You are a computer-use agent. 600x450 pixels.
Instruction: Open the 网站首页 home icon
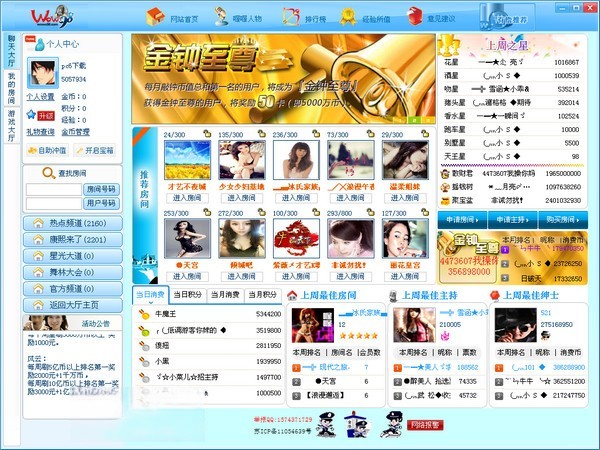point(155,16)
